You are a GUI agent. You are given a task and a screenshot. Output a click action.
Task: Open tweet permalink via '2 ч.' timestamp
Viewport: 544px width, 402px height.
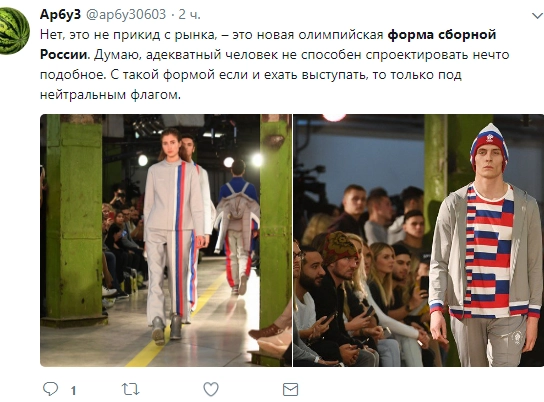[x=189, y=15]
